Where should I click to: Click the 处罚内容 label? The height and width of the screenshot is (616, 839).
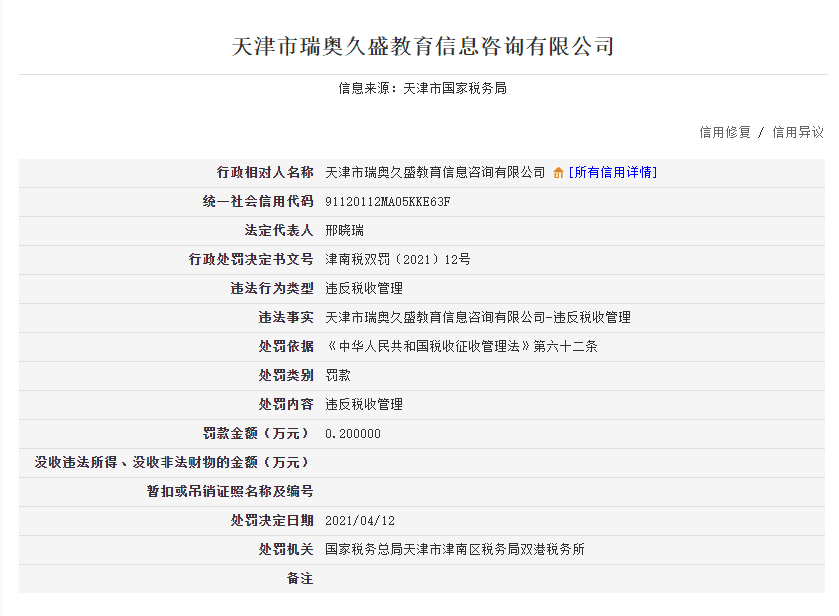tap(286, 404)
